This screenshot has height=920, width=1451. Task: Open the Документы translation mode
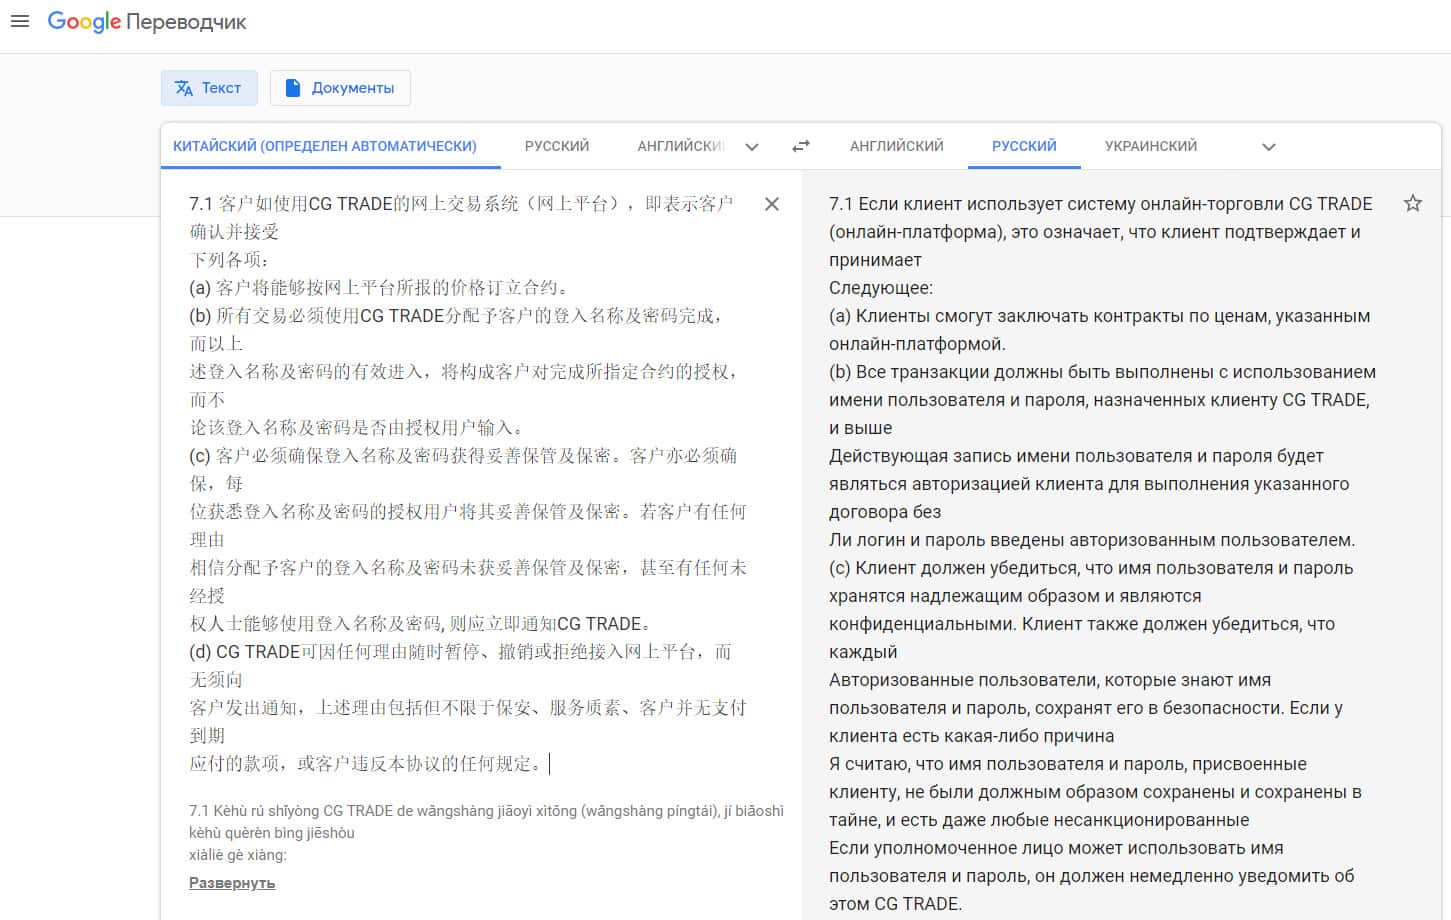(x=340, y=88)
